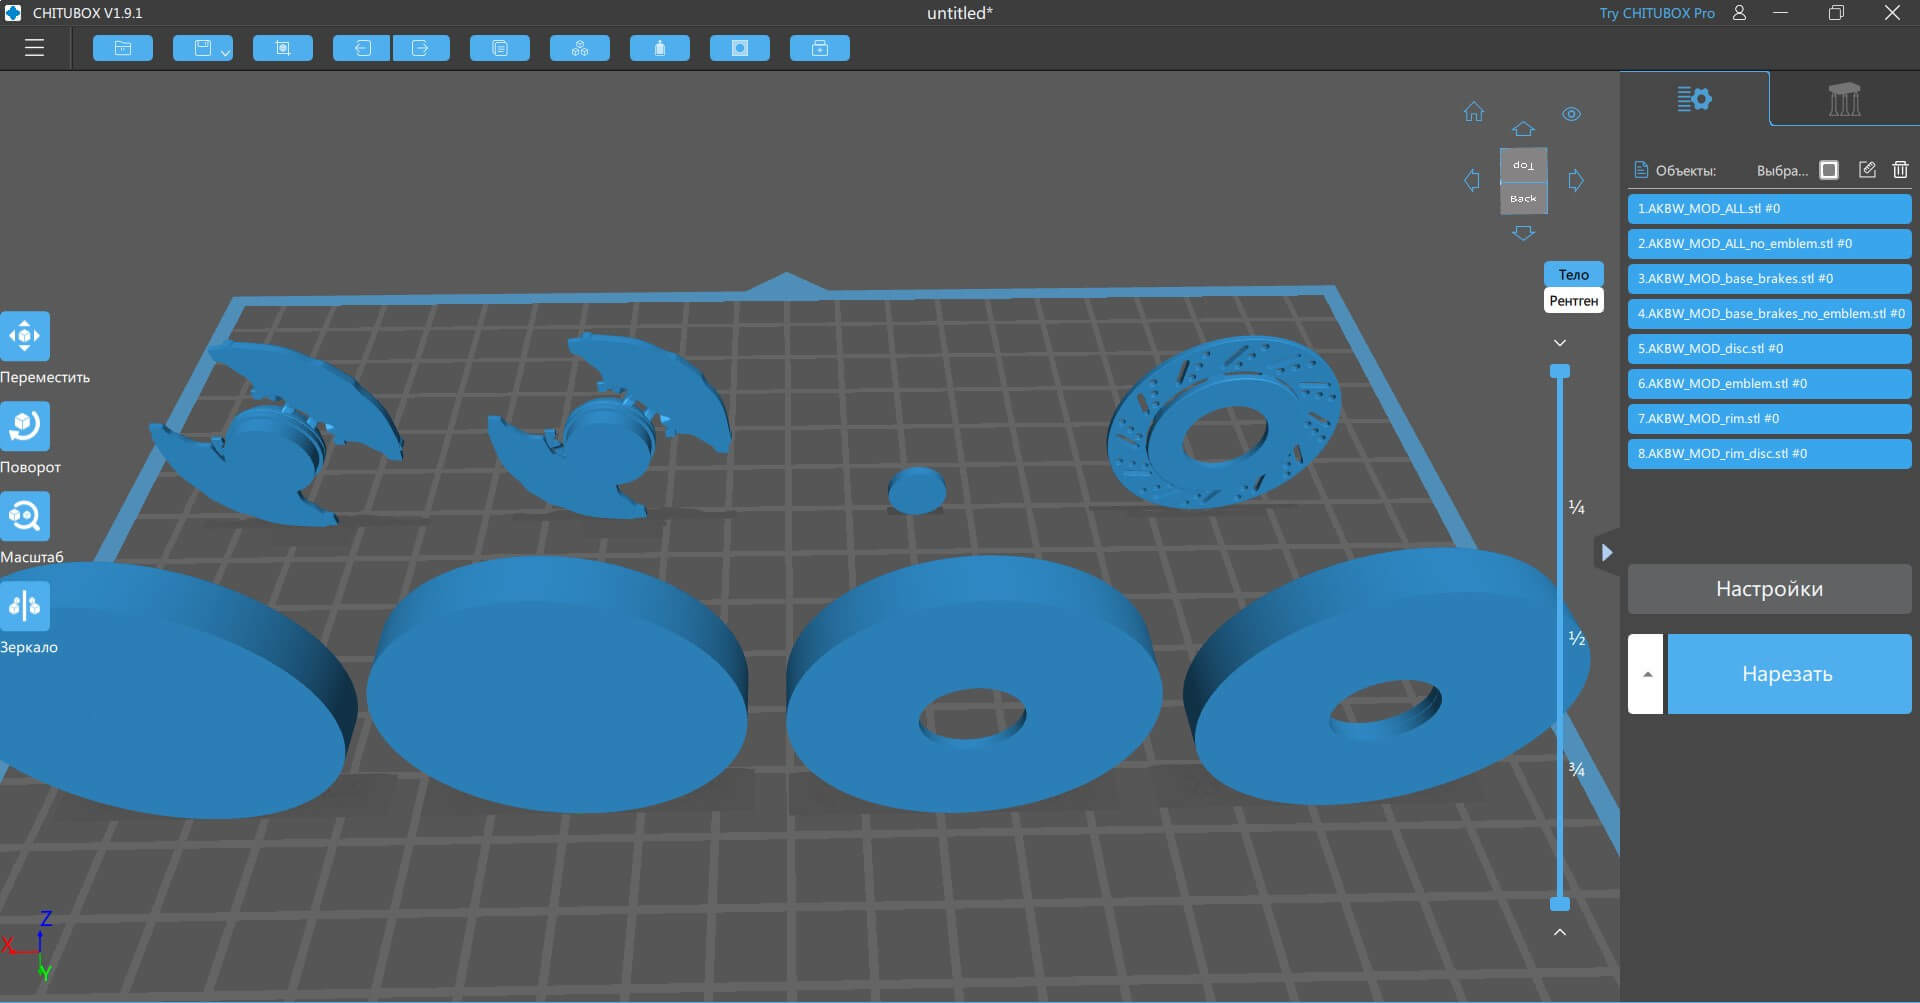The image size is (1920, 1003).
Task: Click the redo arrow toolbar button
Action: [x=421, y=48]
